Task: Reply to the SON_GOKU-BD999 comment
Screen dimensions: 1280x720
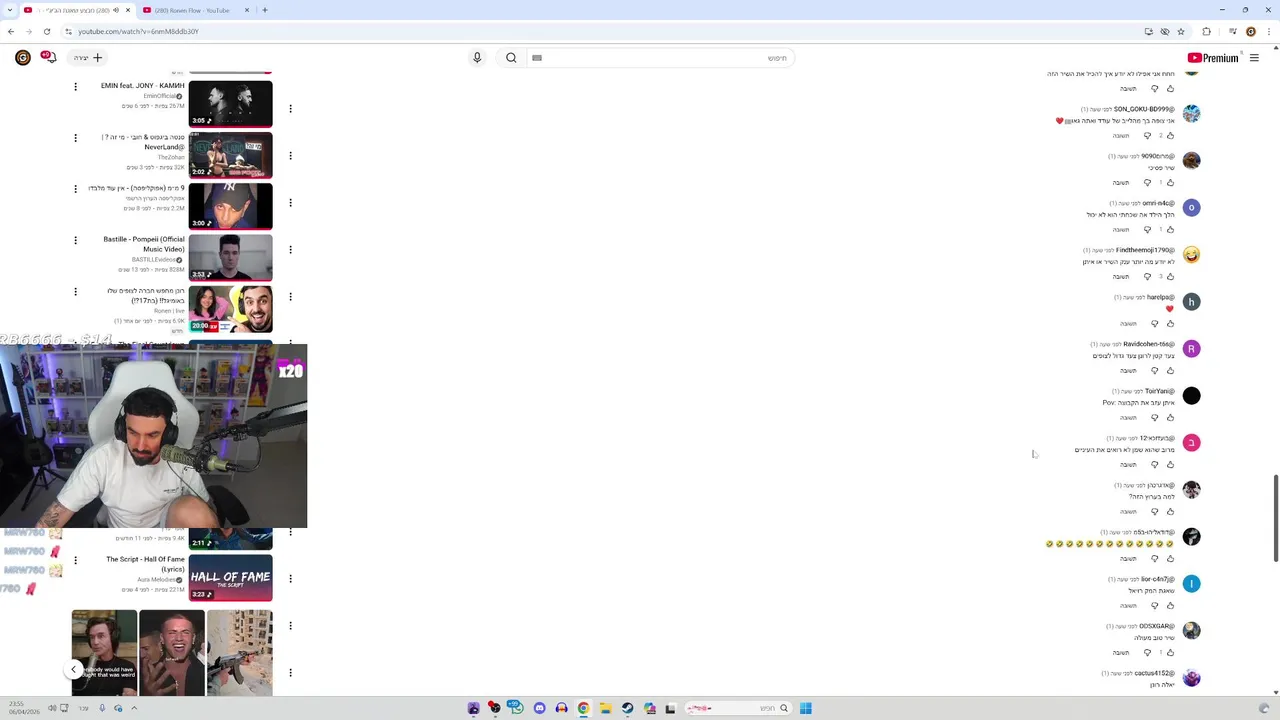Action: (1121, 136)
